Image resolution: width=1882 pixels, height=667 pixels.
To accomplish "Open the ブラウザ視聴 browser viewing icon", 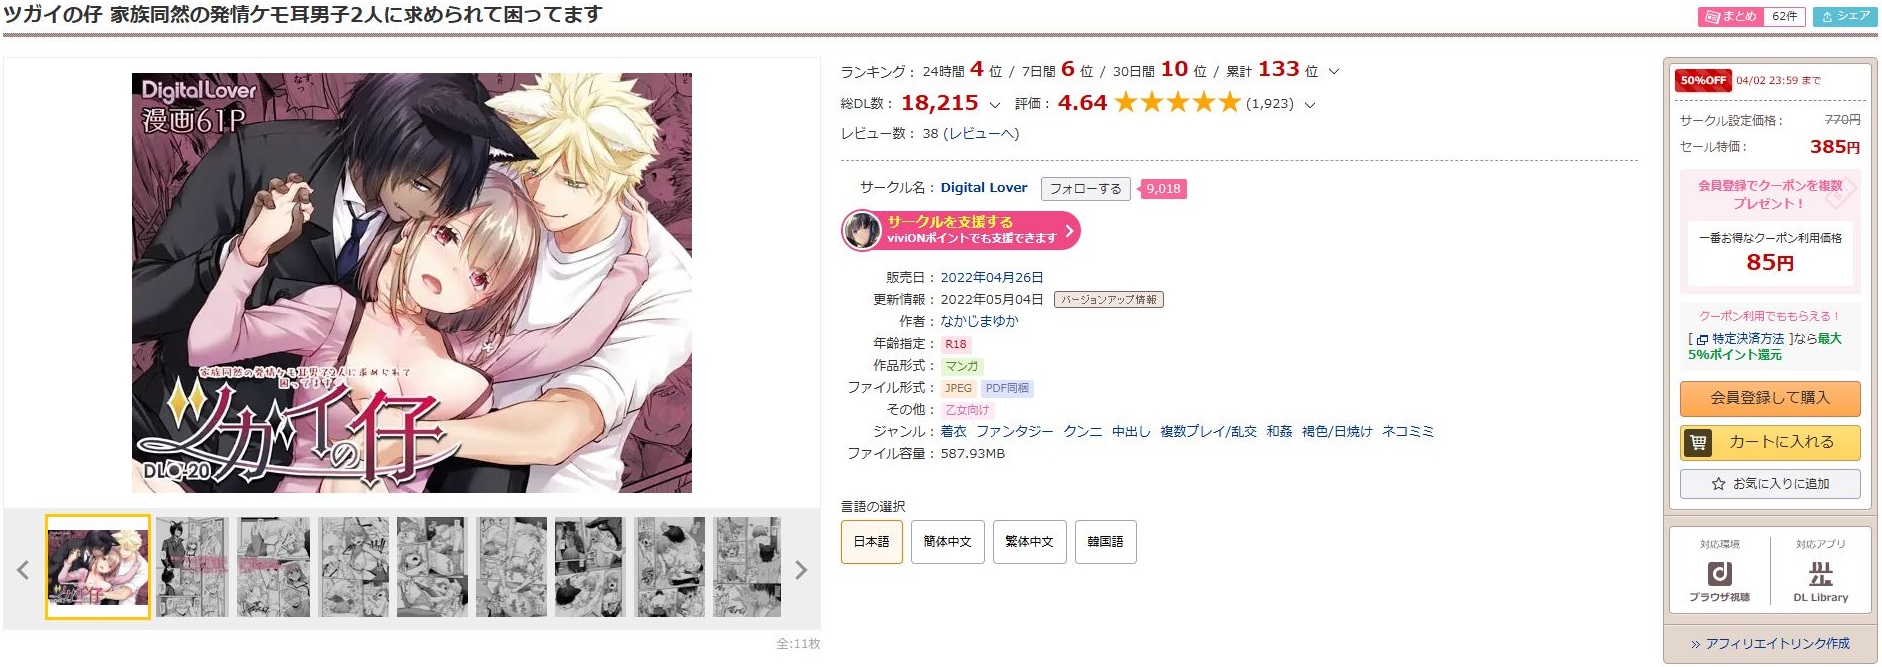I will point(1719,581).
